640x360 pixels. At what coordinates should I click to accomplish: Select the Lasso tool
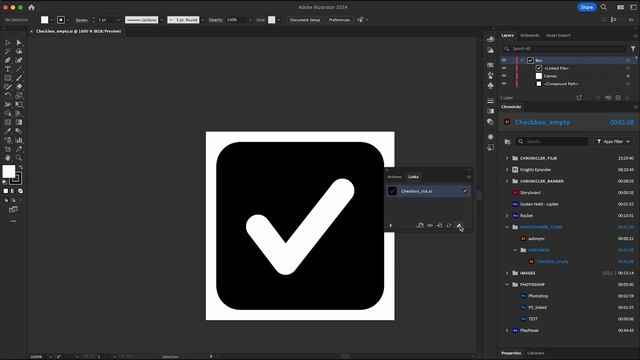coord(19,51)
